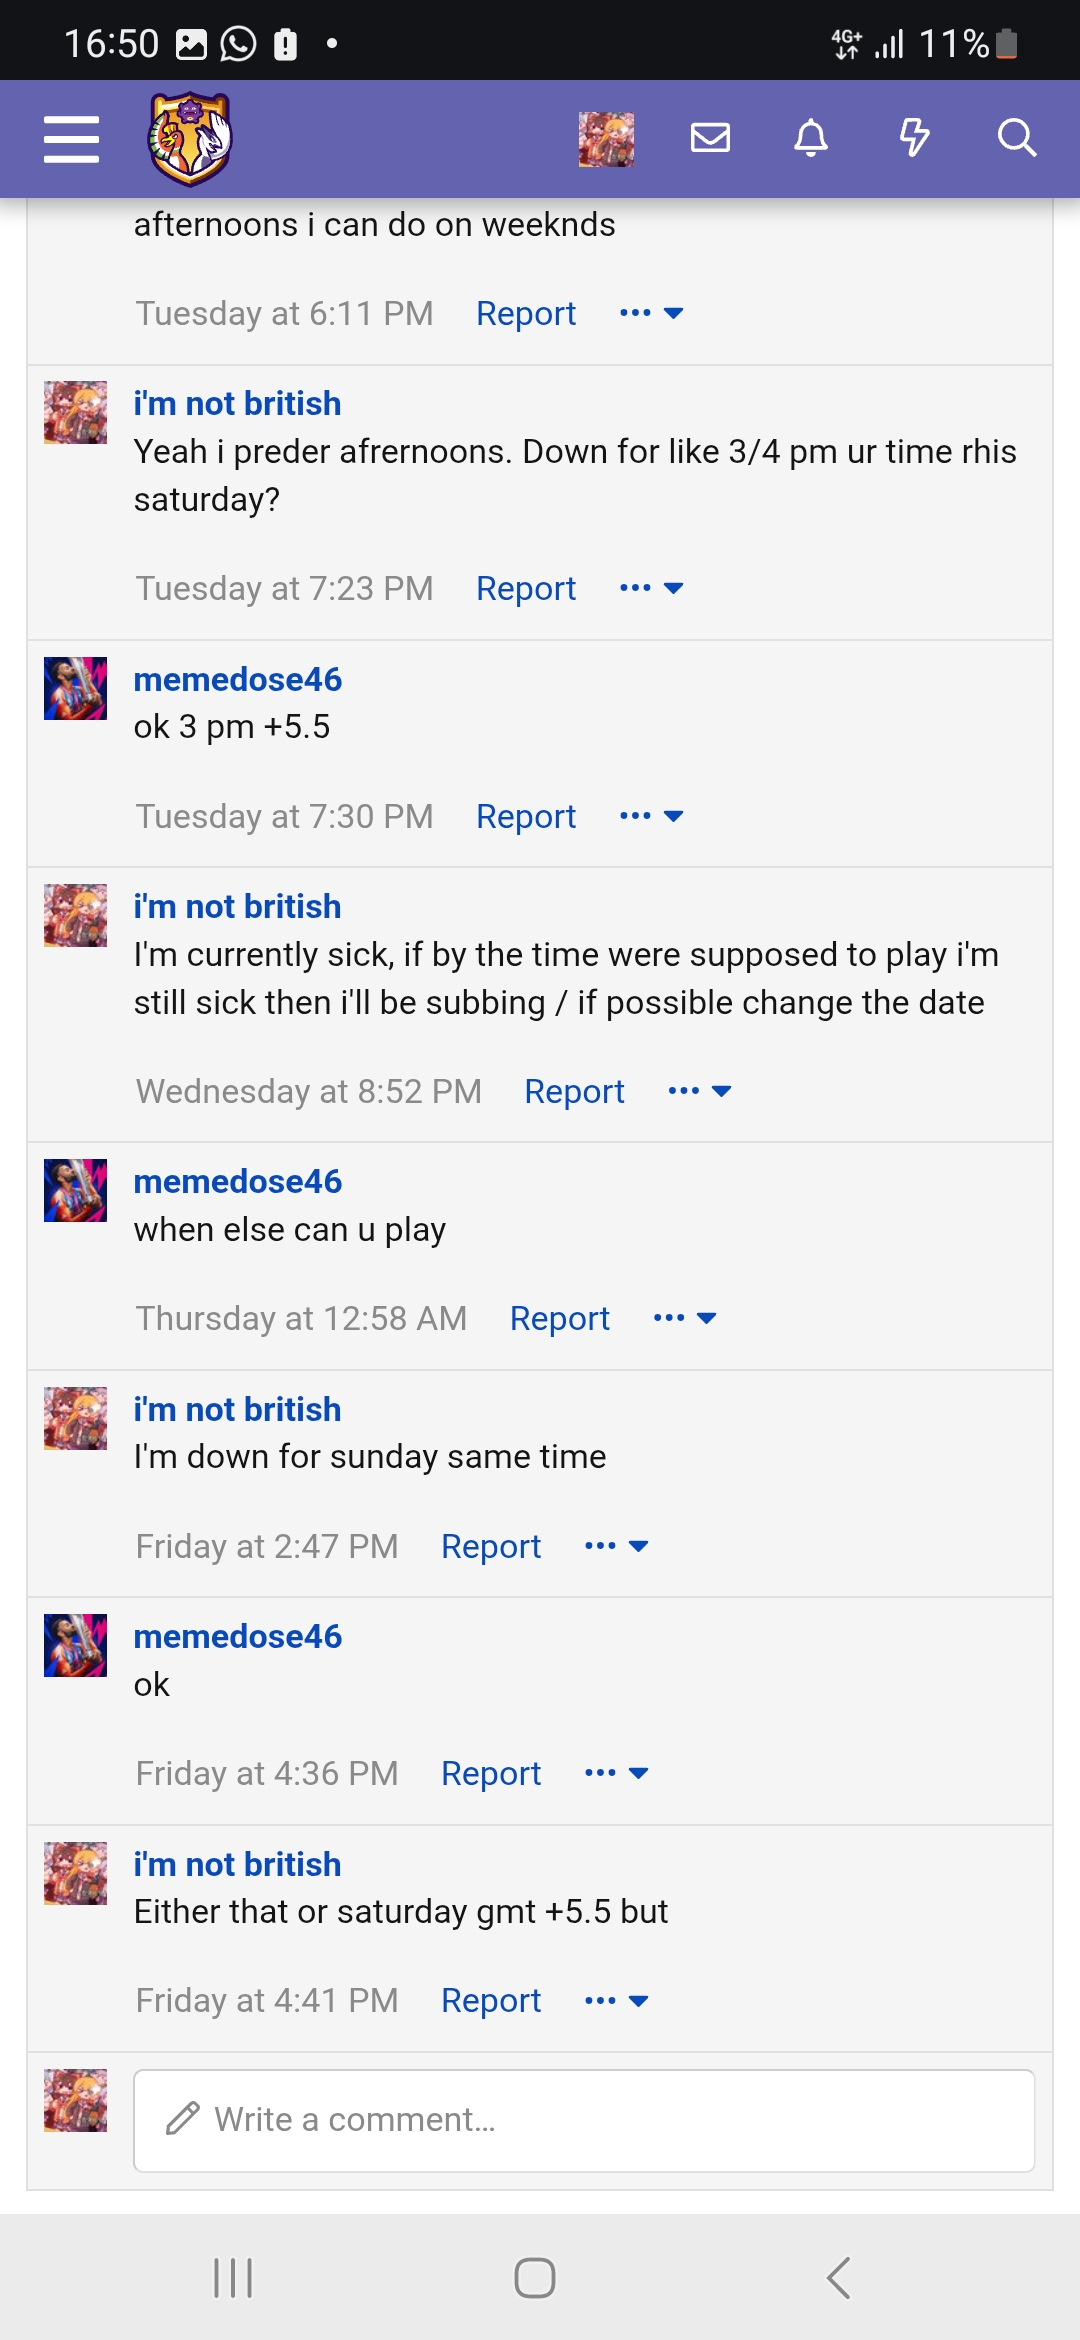Open the hamburger navigation menu
1080x2340 pixels.
tap(71, 138)
